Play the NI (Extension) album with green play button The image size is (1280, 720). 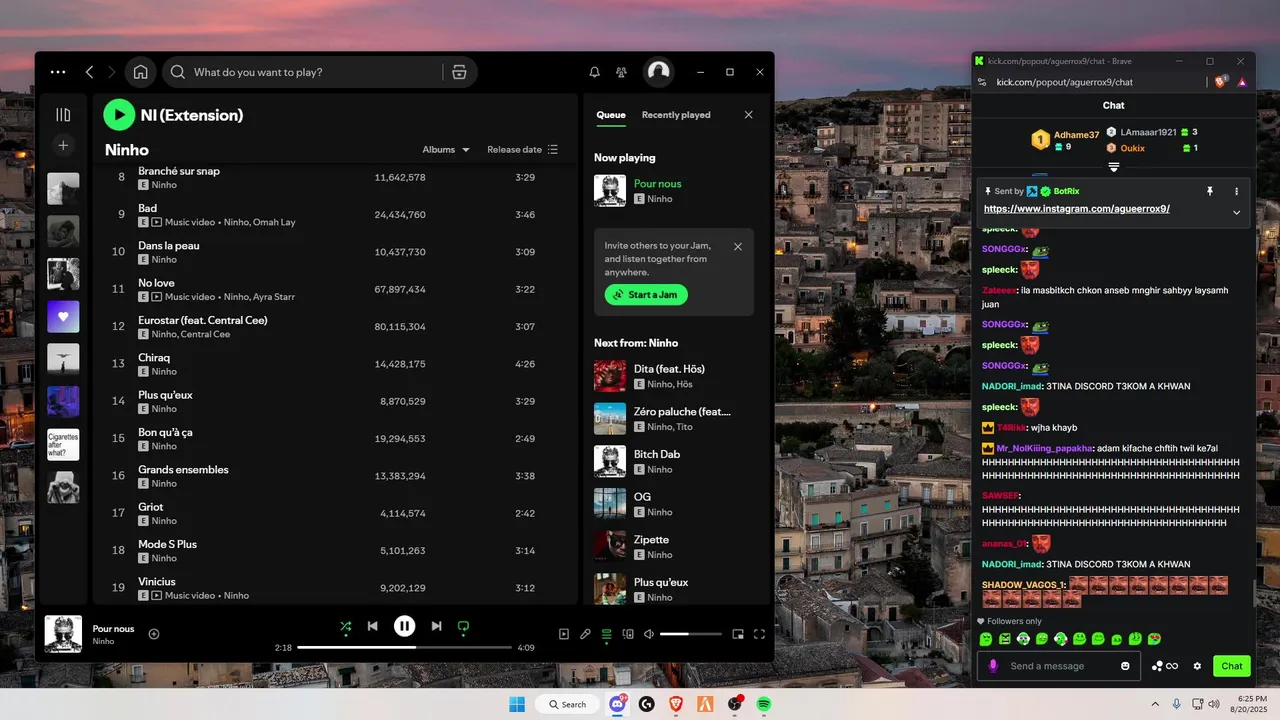119,115
